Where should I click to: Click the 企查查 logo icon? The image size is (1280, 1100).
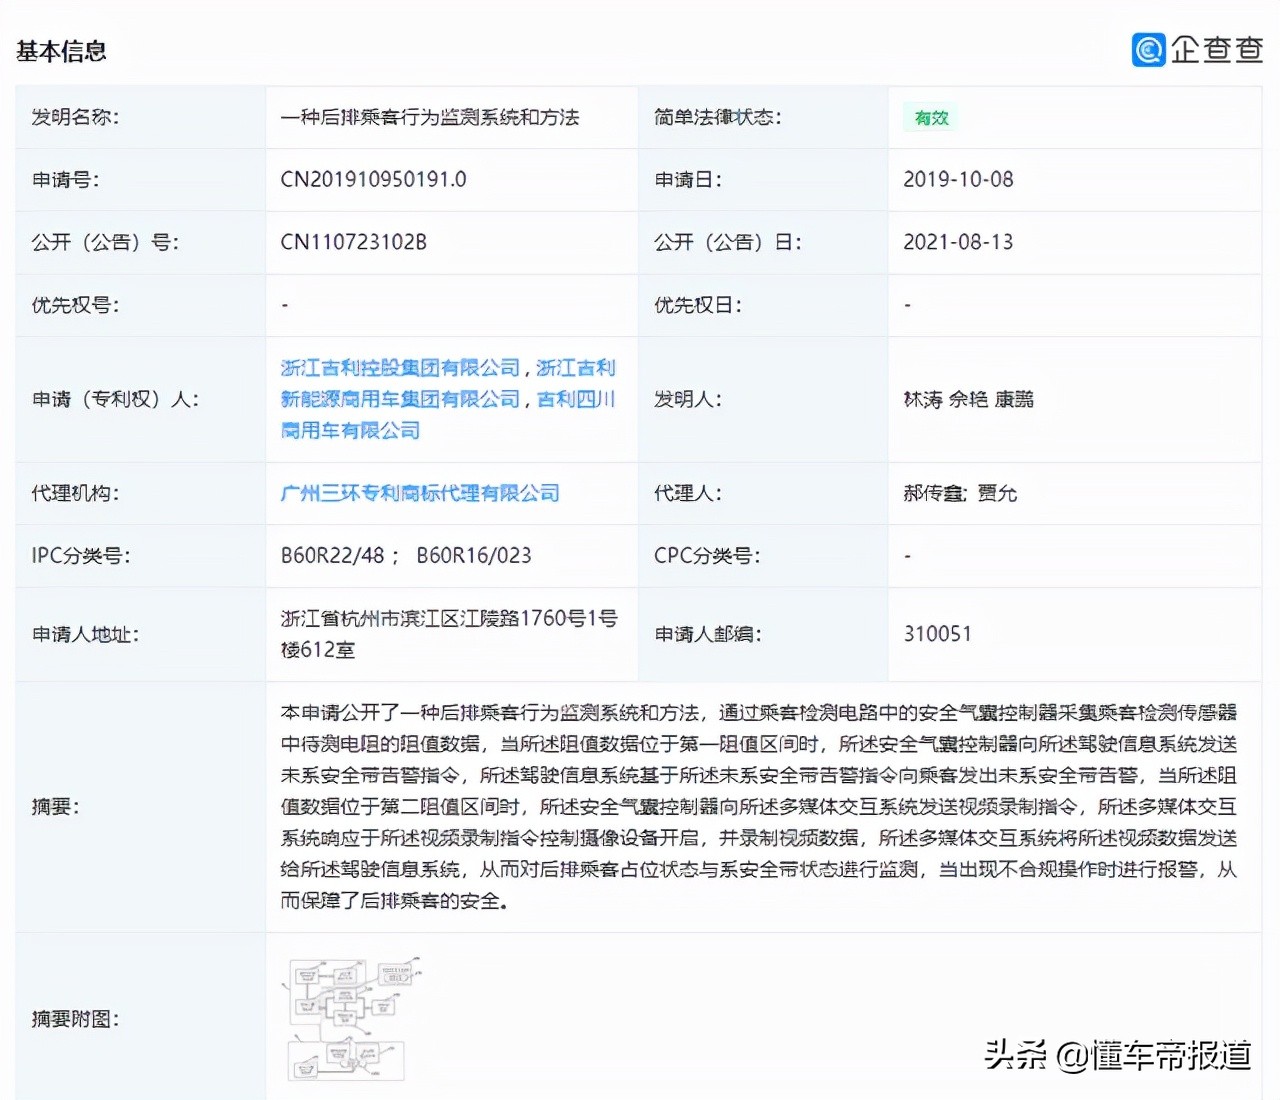[1148, 49]
